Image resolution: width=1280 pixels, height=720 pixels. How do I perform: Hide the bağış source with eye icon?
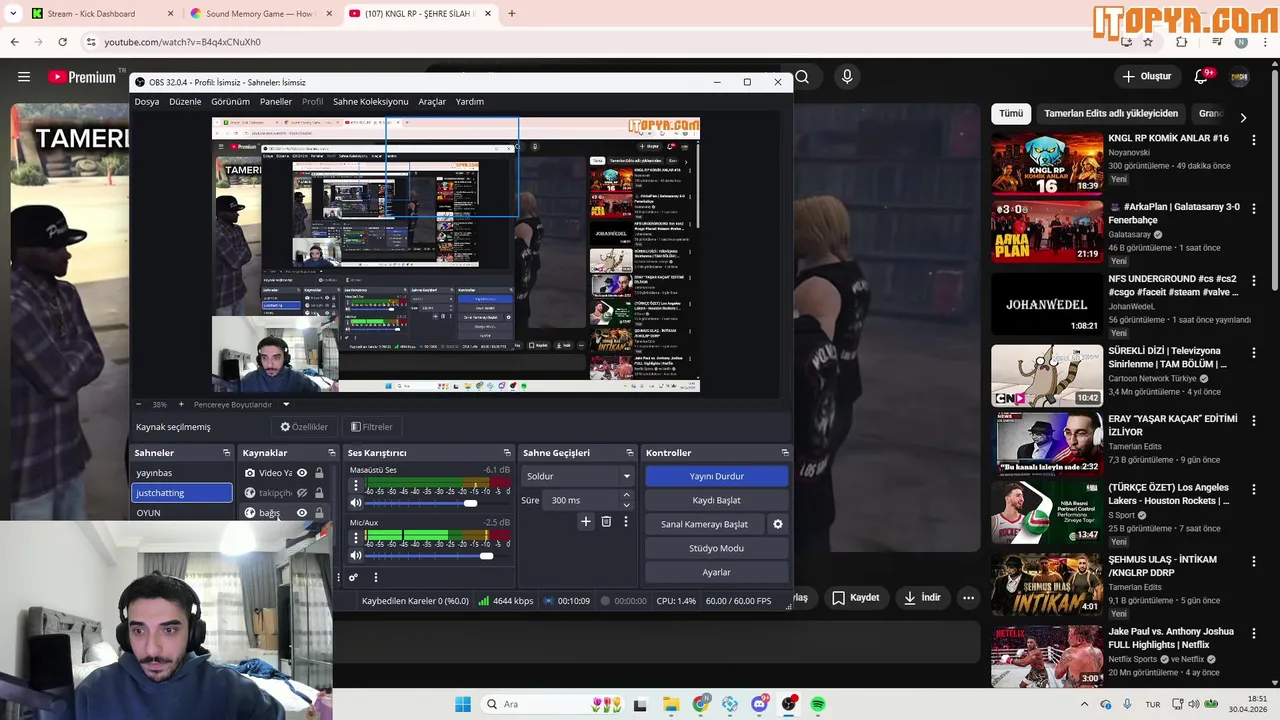(302, 513)
